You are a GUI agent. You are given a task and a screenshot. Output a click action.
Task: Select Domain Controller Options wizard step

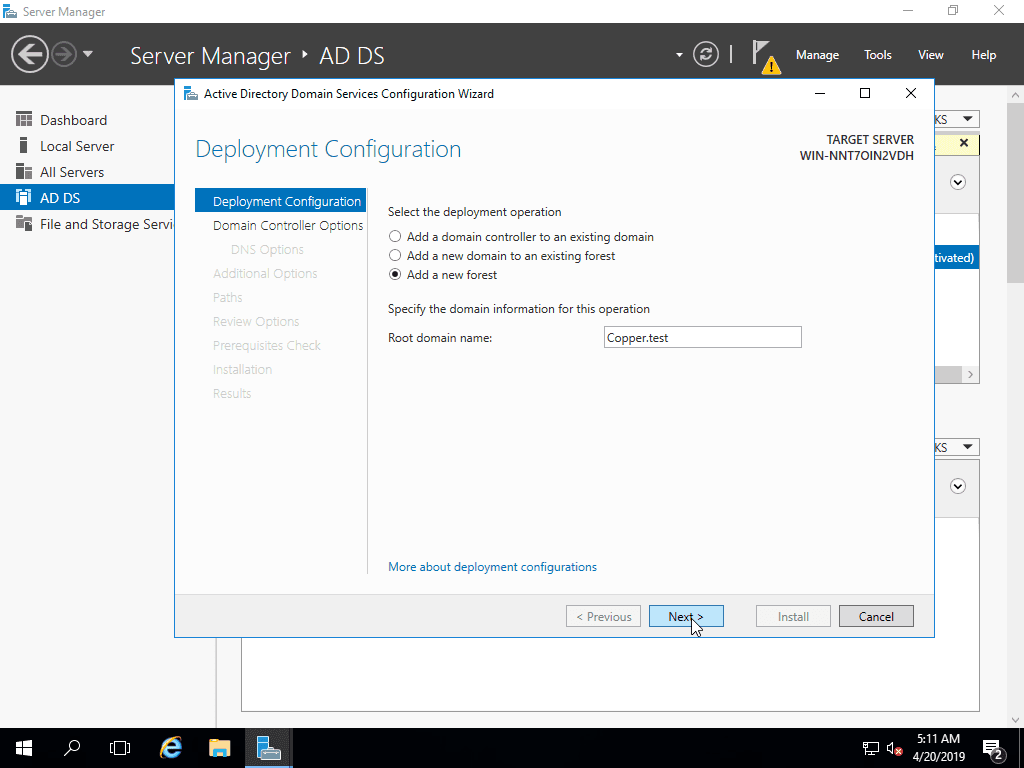pyautogui.click(x=288, y=225)
